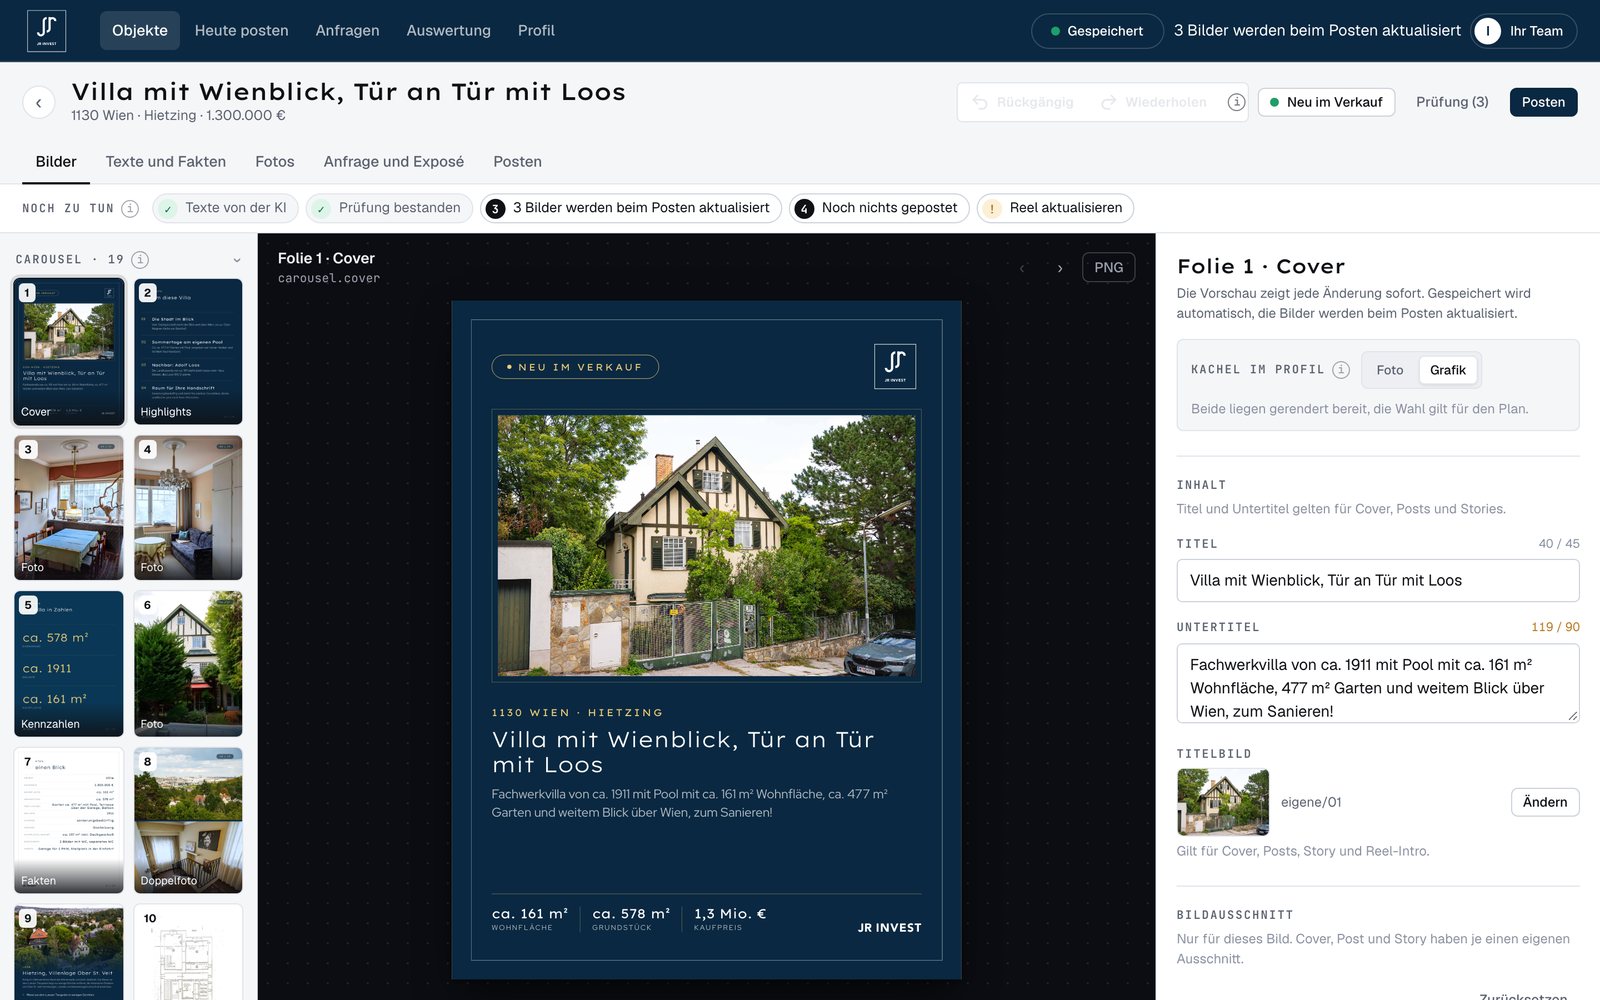The width and height of the screenshot is (1600, 1000).
Task: Select carousel slide 7 Fakten thumbnail
Action: (69, 820)
